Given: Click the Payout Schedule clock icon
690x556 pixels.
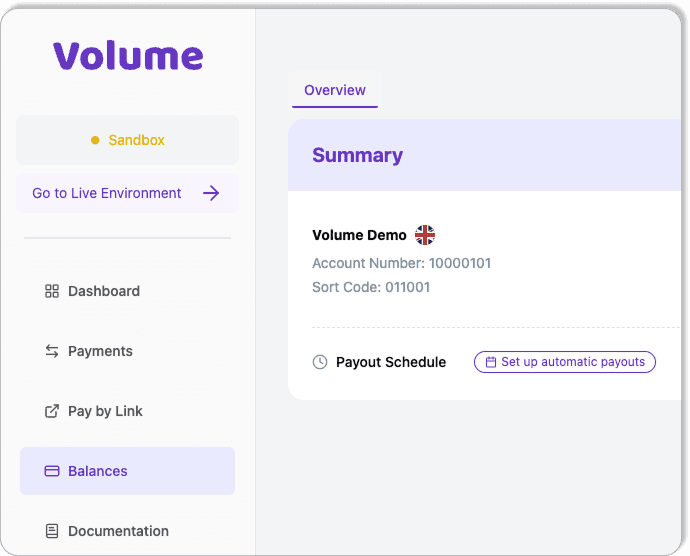Looking at the screenshot, I should pyautogui.click(x=320, y=362).
